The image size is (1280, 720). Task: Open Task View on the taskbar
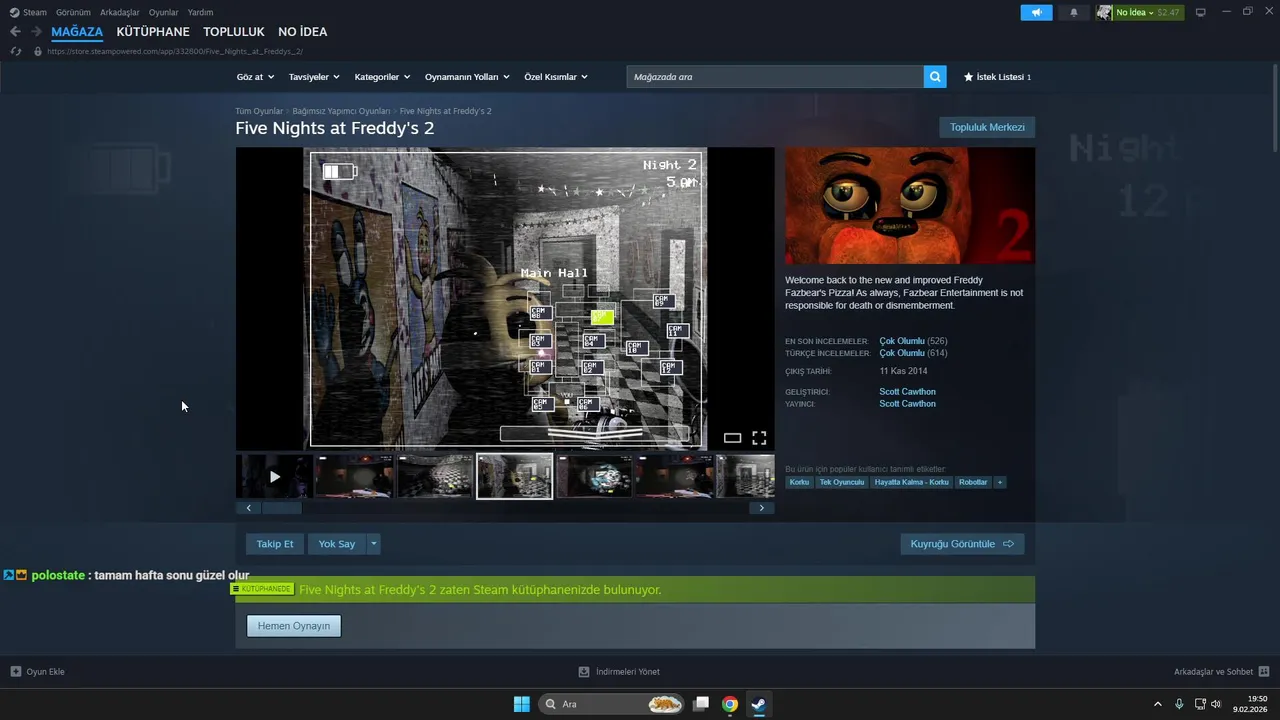[701, 704]
